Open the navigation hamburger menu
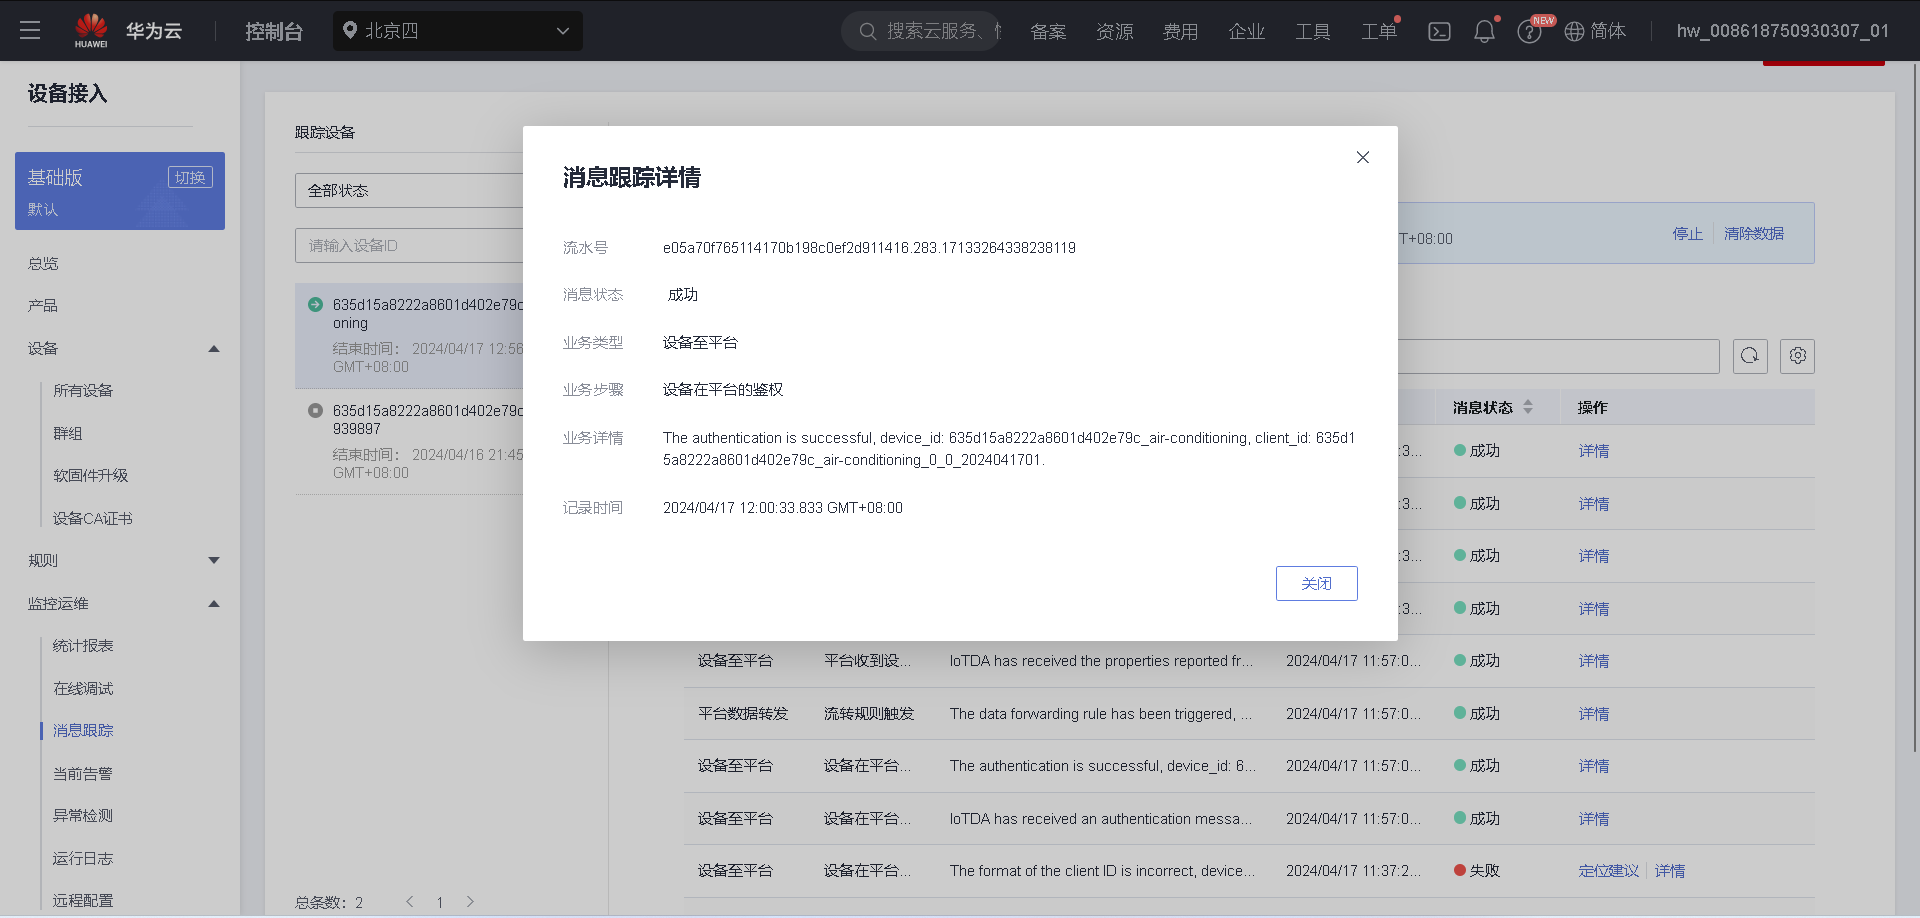Screen dimensions: 1920x918 30,30
